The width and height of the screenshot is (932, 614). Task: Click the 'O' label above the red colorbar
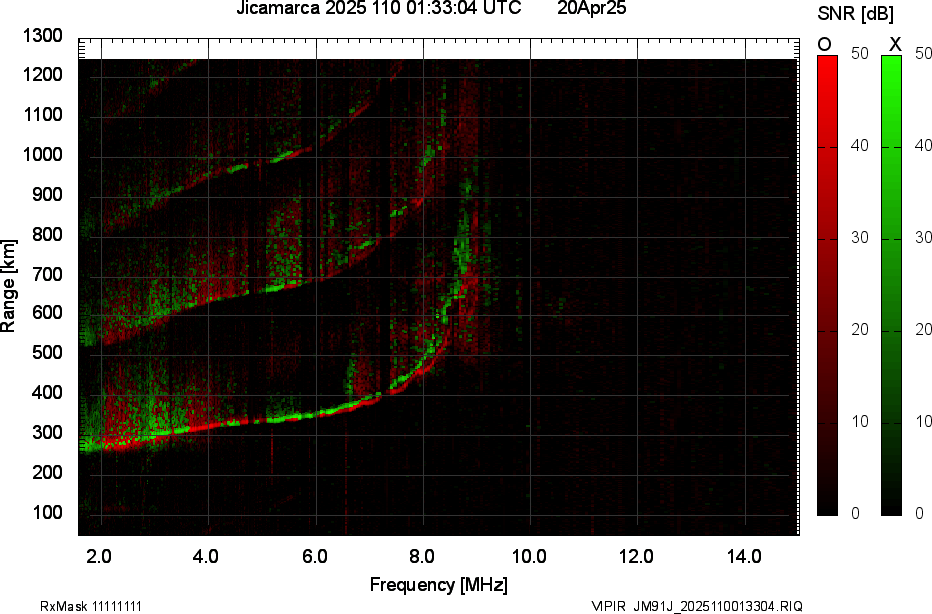tap(824, 45)
